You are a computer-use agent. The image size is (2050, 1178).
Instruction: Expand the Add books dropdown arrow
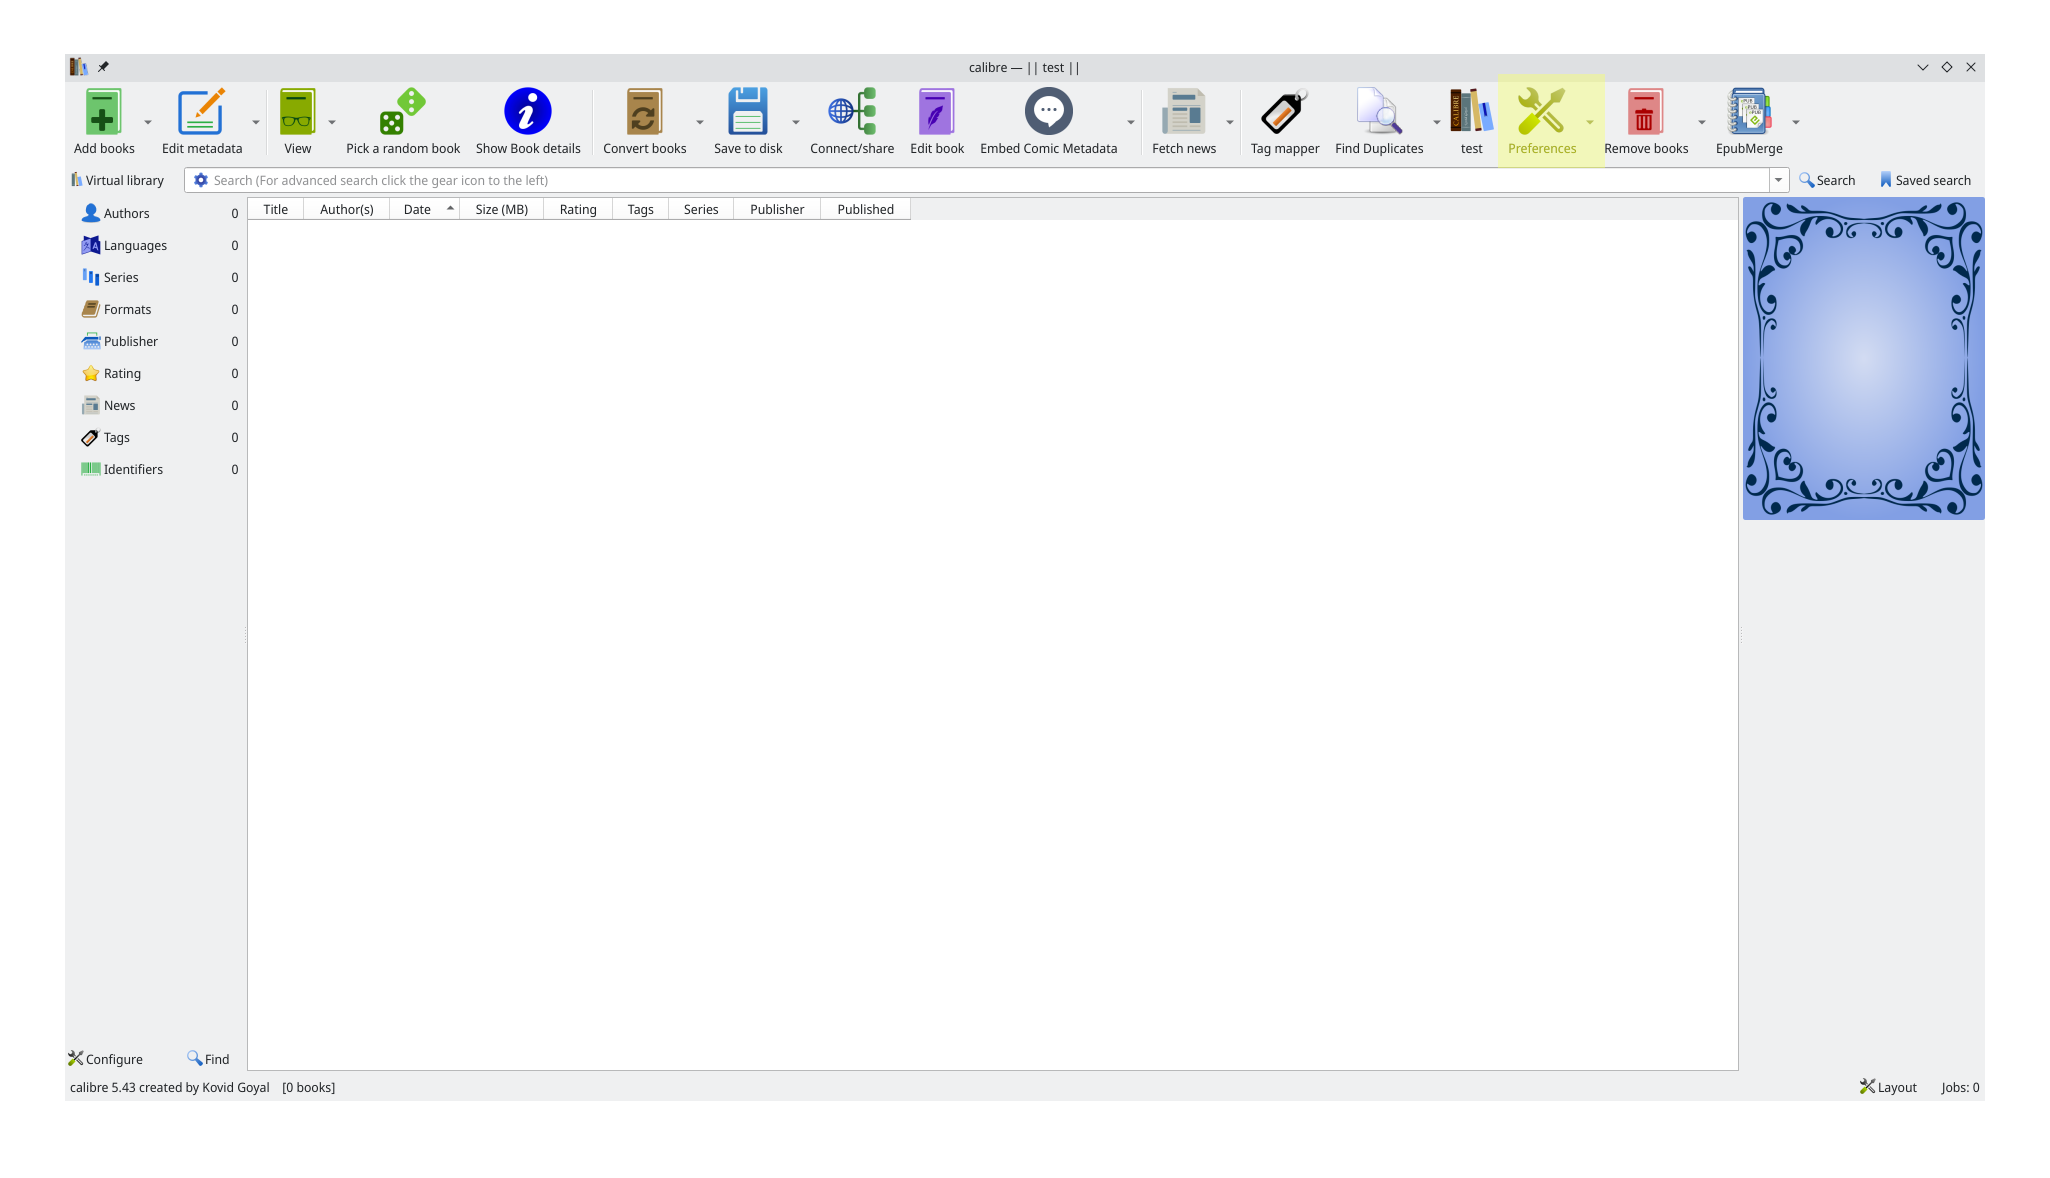[x=148, y=123]
